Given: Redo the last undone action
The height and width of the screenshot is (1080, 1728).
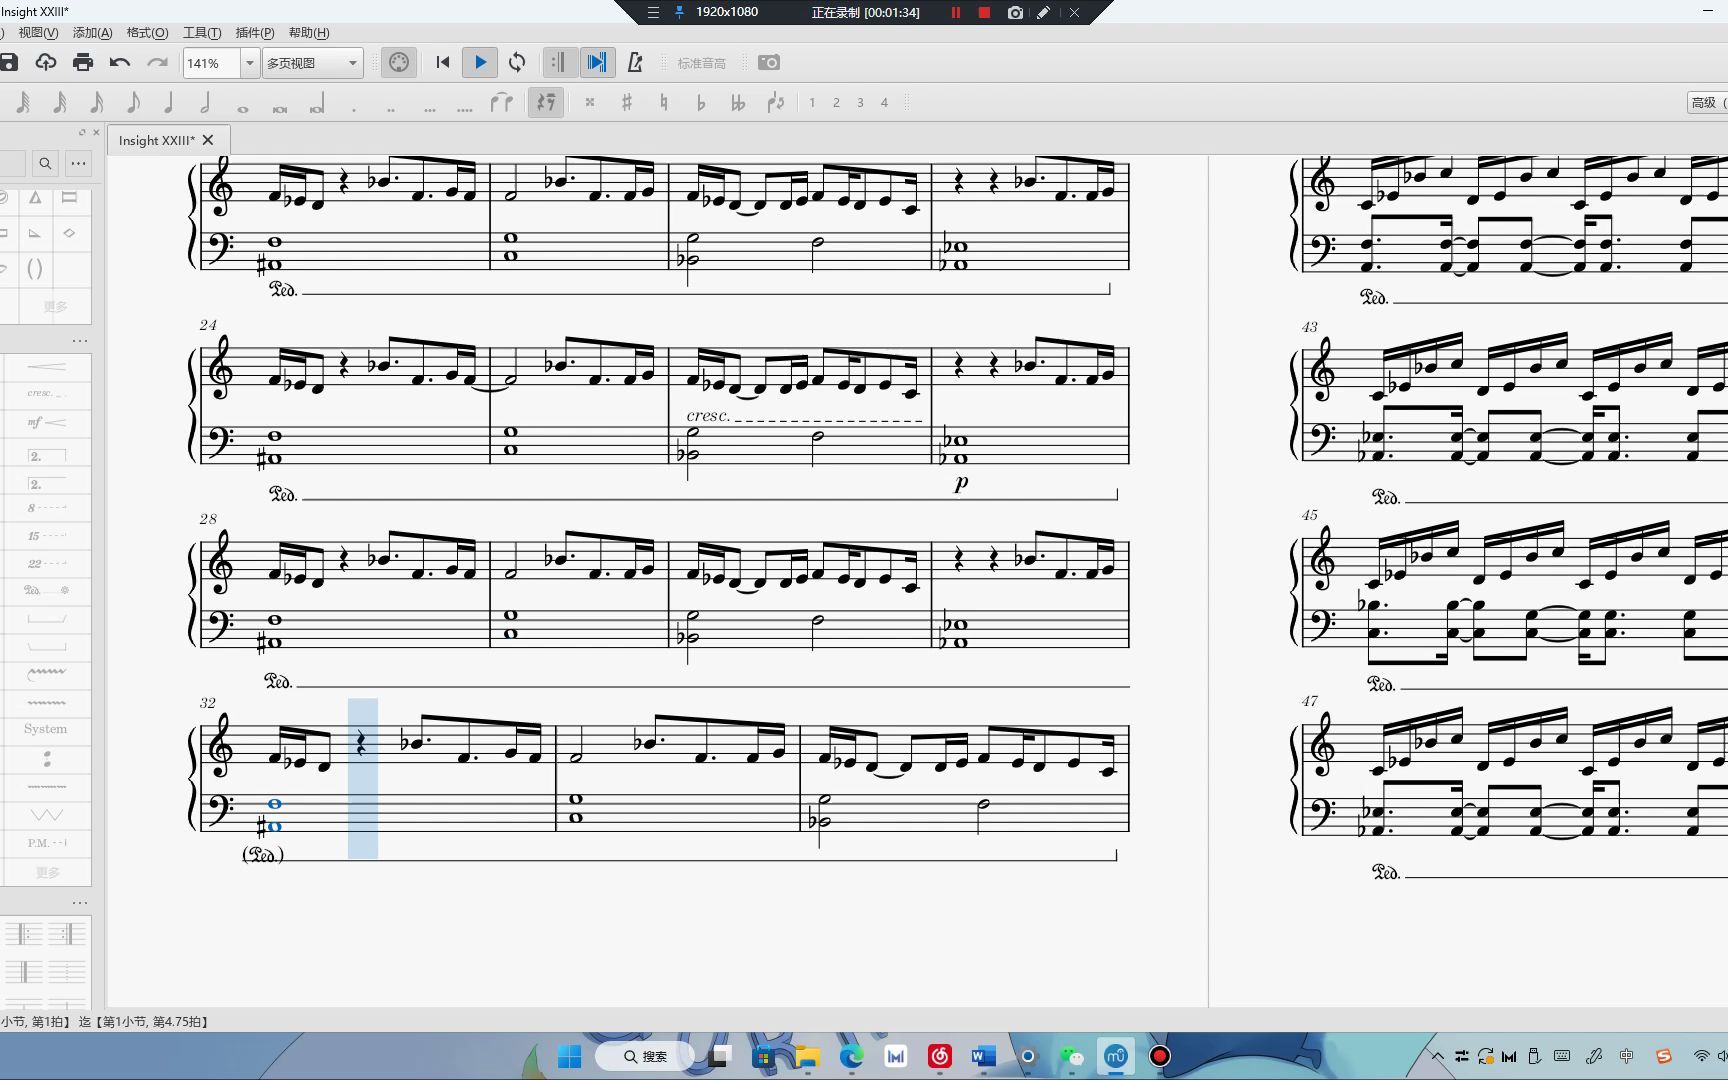Looking at the screenshot, I should point(157,62).
